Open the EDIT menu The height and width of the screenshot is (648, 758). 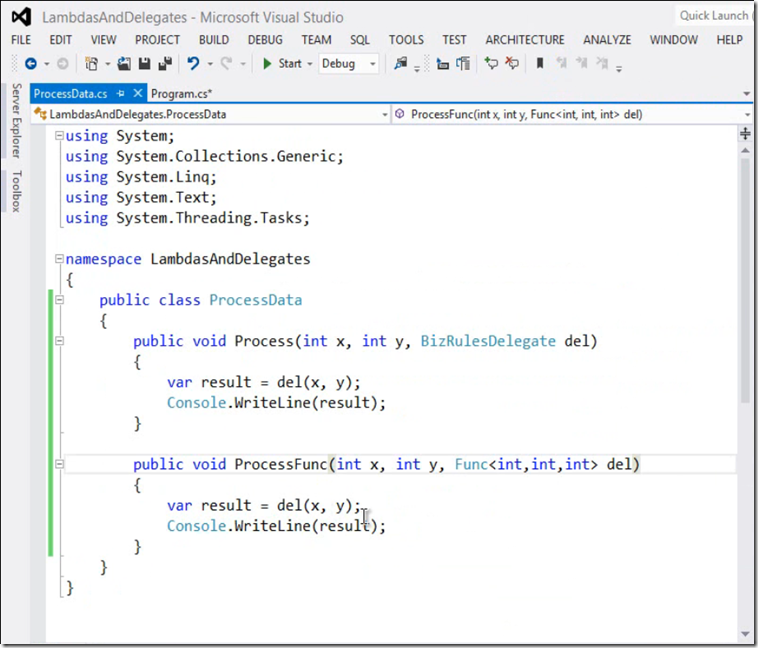(60, 40)
